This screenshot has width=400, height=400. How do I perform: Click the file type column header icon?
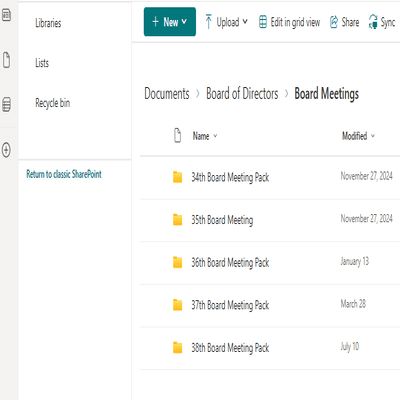178,136
